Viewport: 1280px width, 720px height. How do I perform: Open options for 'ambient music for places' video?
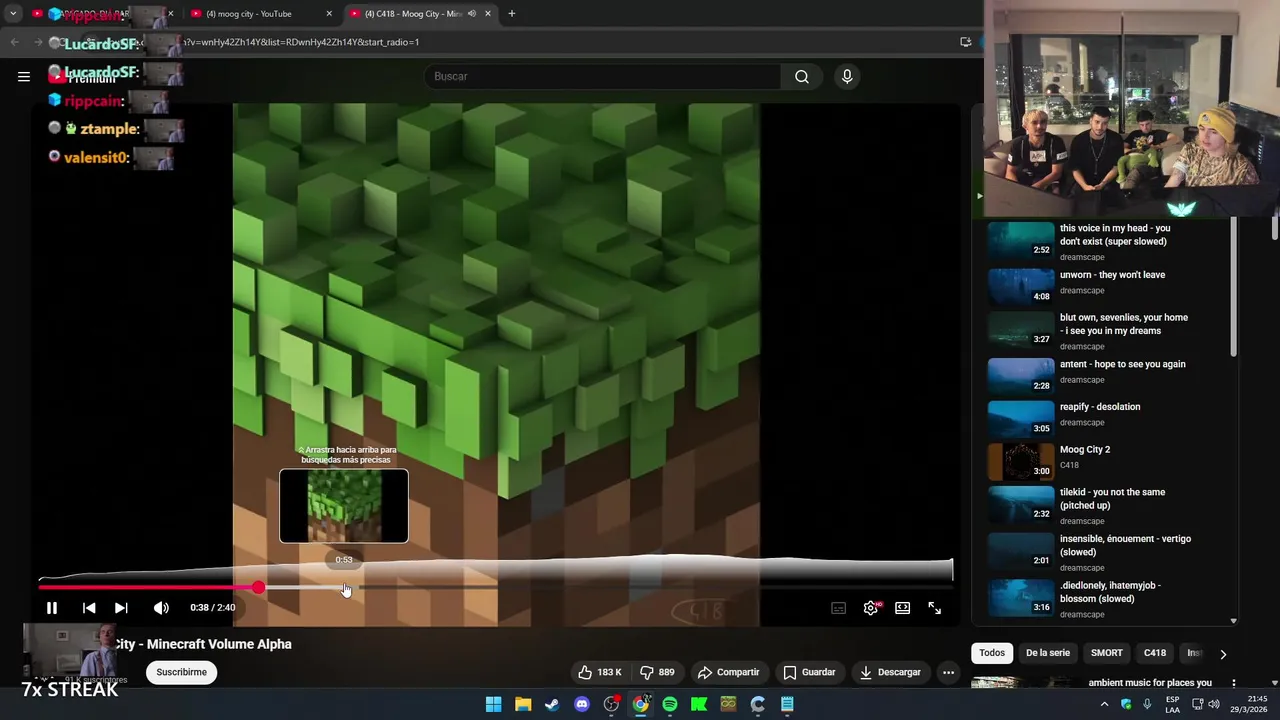click(1234, 683)
